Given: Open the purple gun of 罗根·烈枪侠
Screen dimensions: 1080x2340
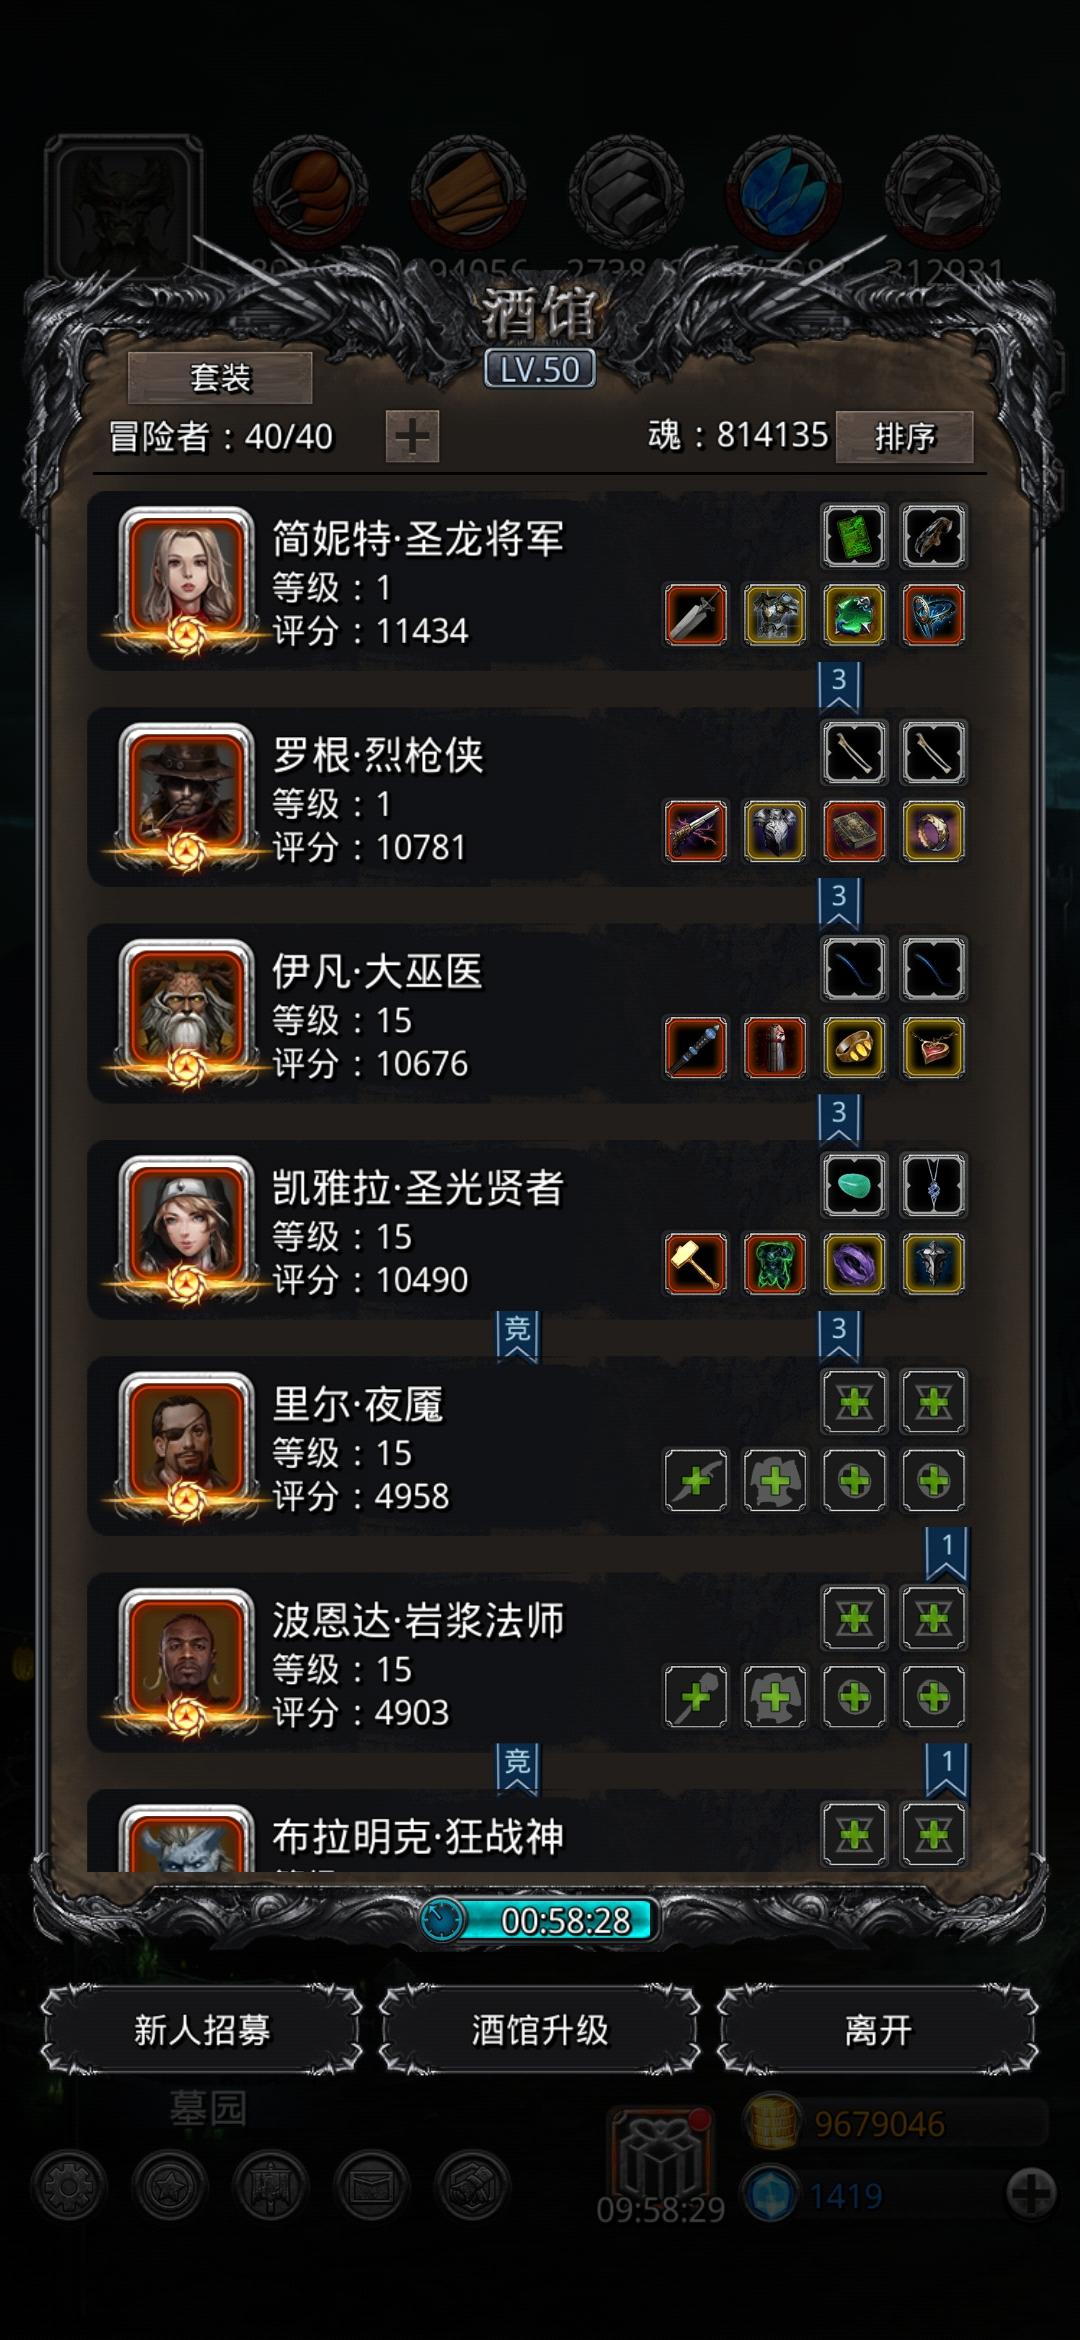Looking at the screenshot, I should (696, 831).
